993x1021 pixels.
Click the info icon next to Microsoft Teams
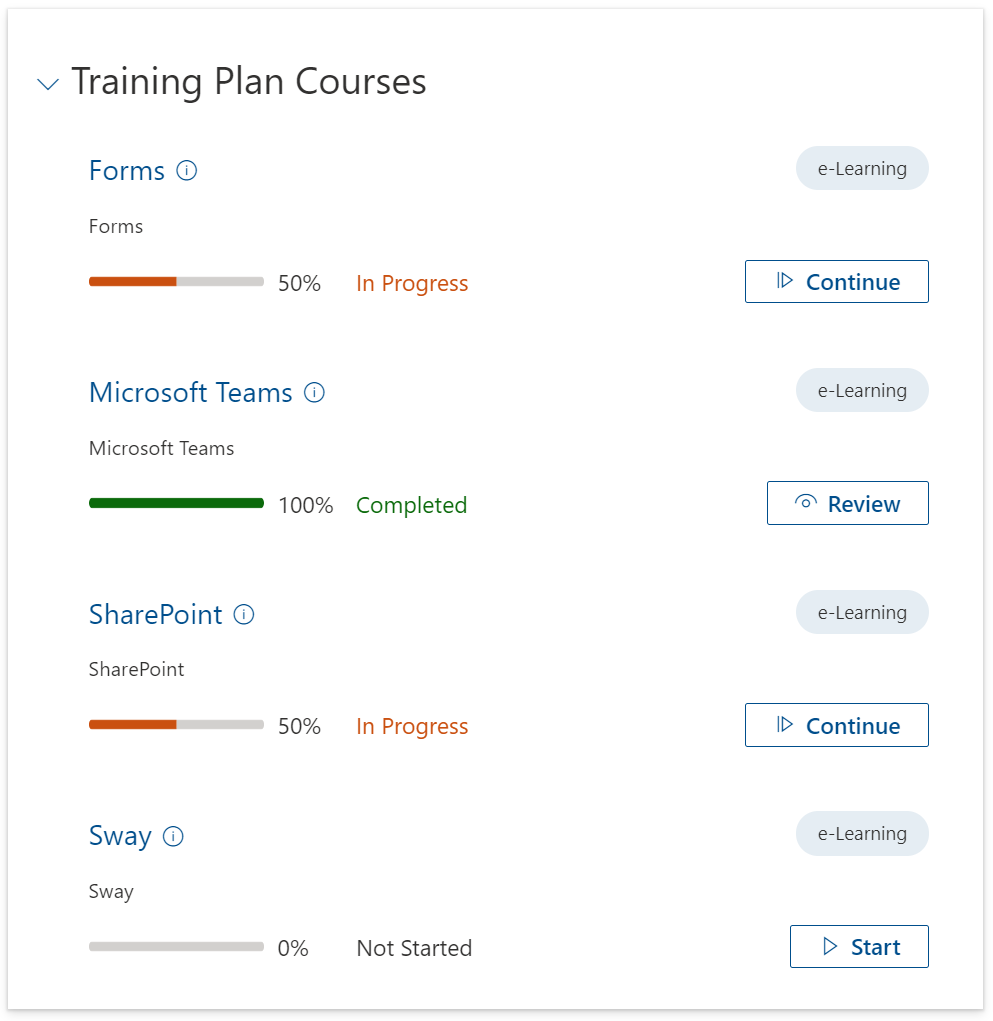tap(314, 393)
